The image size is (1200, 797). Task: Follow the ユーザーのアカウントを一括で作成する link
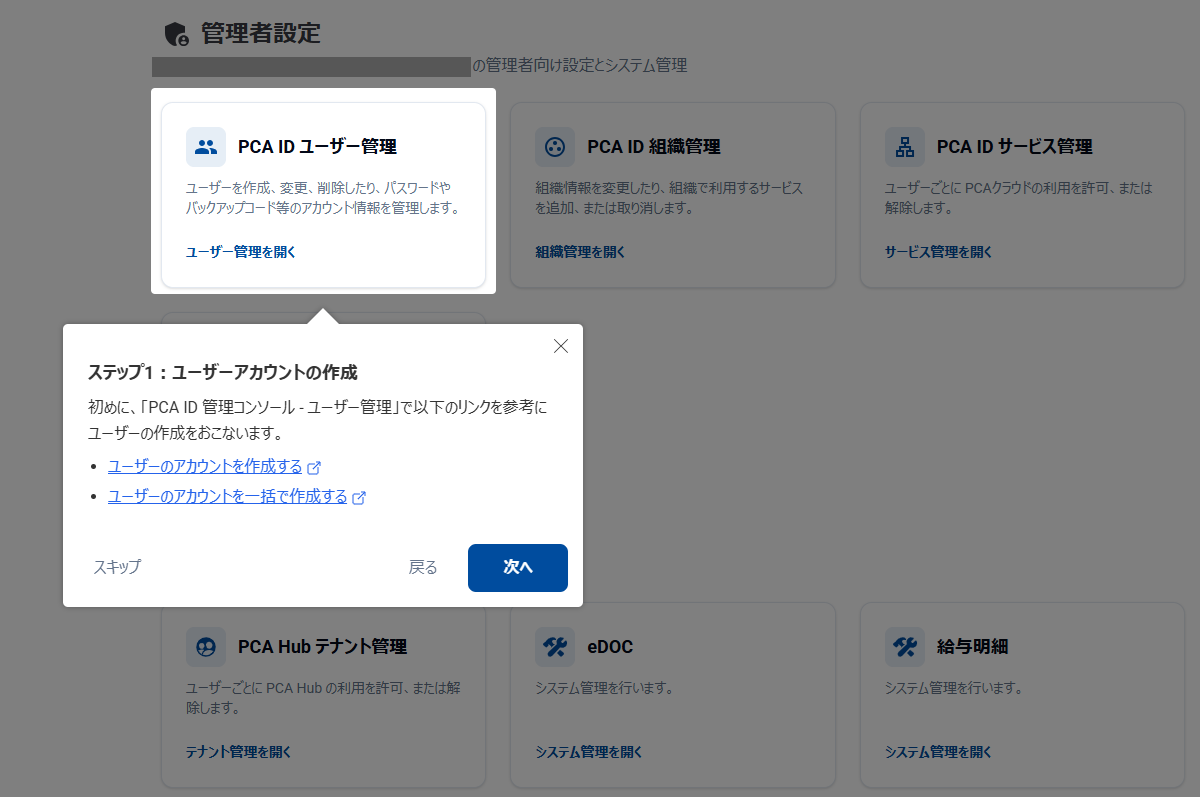[228, 498]
